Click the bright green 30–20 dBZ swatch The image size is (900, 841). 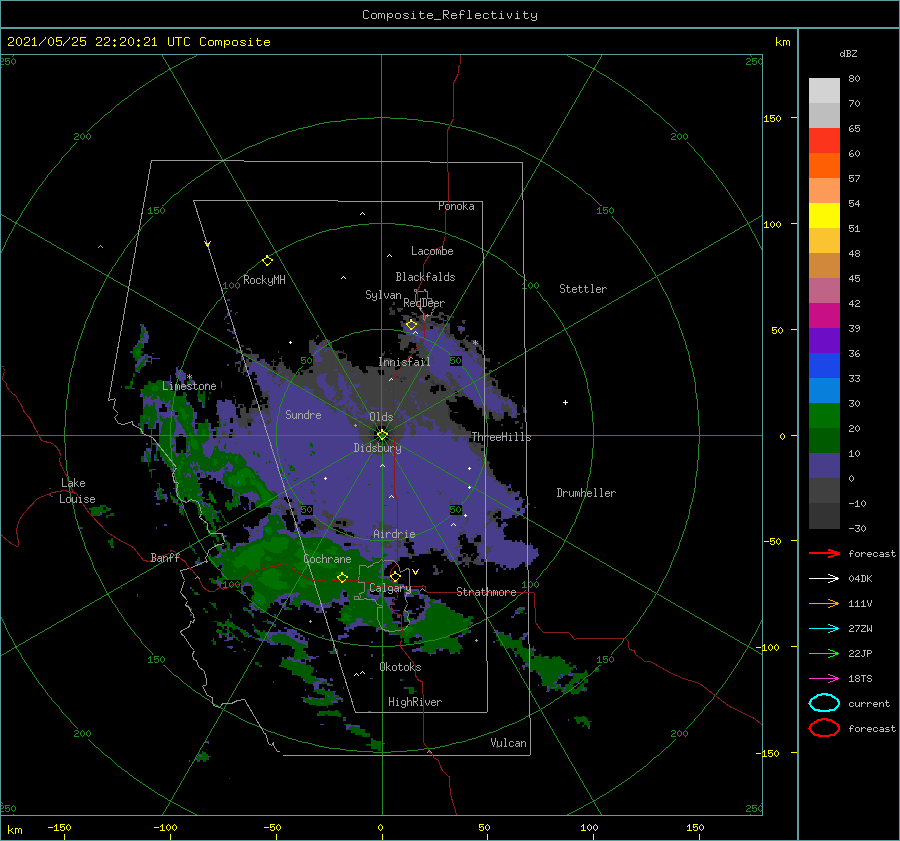pos(824,416)
